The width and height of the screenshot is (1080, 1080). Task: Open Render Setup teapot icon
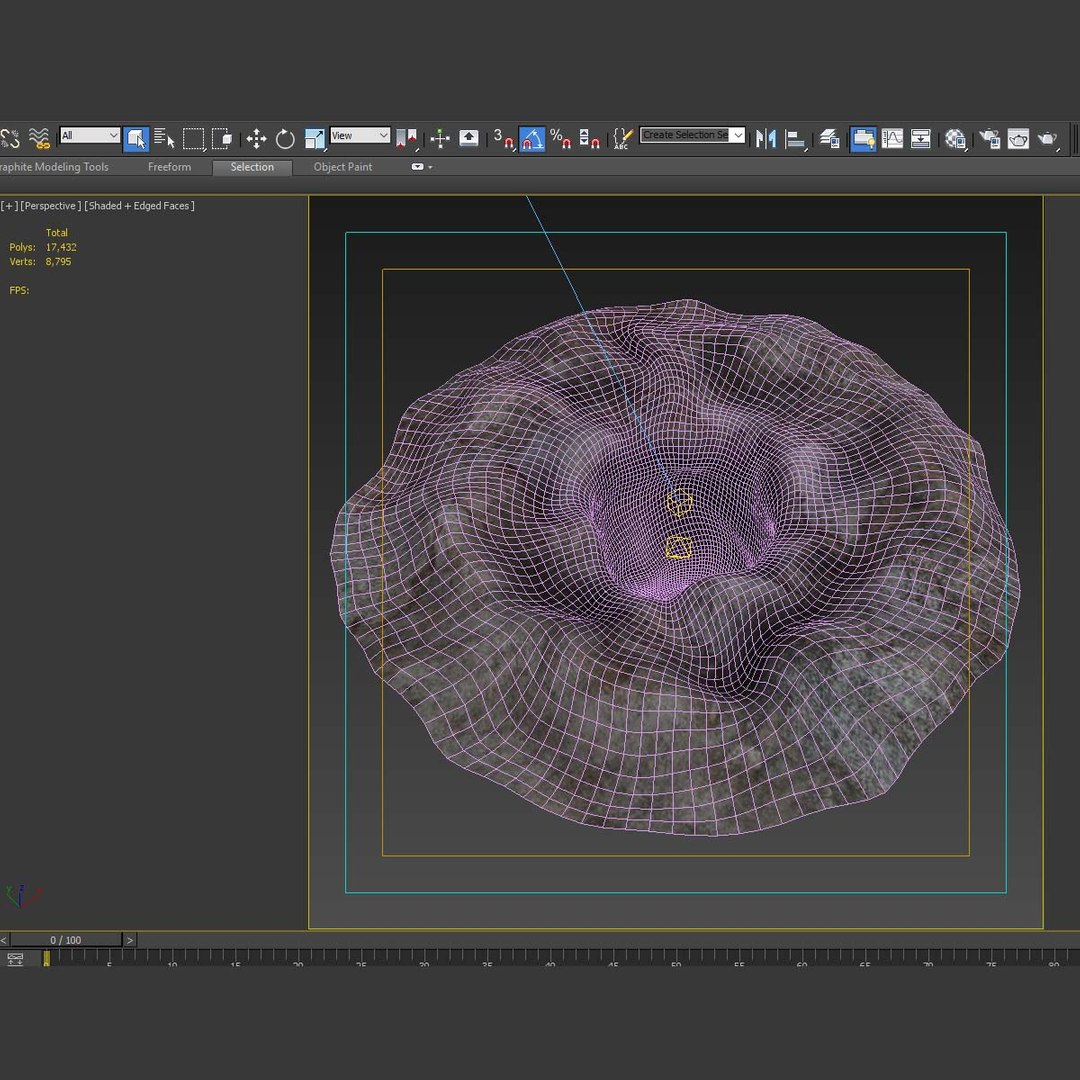pyautogui.click(x=989, y=138)
